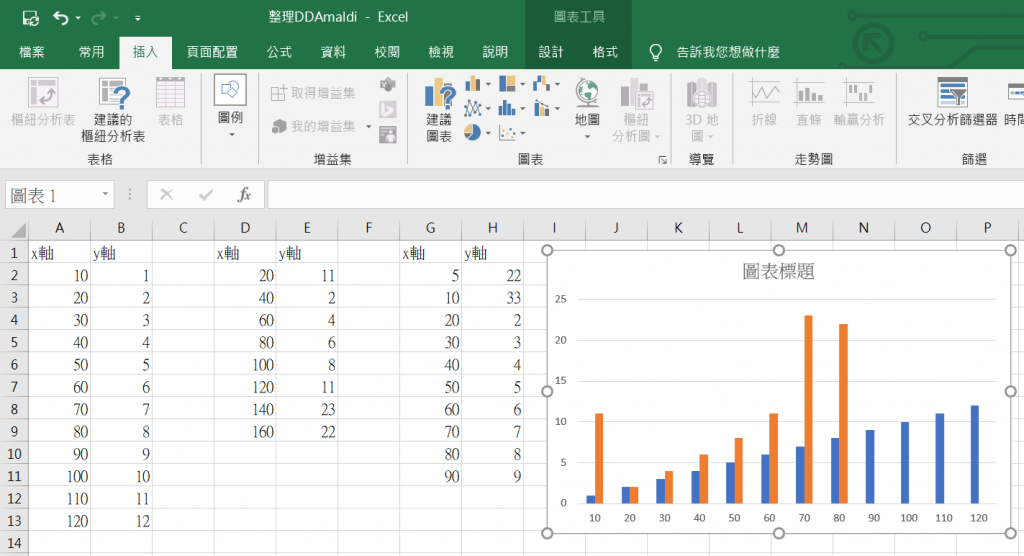Open the Customize Quick Access Toolbar dropdown
This screenshot has width=1024, height=556.
pos(137,18)
